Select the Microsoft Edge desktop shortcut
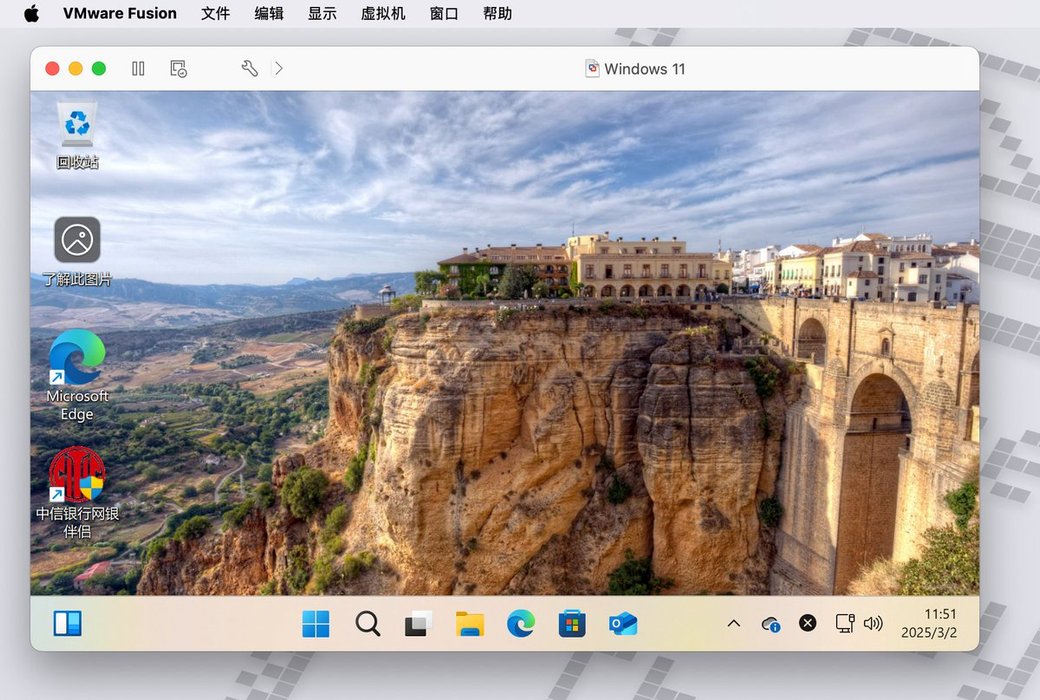Screen dimensions: 1040x700 77,376
